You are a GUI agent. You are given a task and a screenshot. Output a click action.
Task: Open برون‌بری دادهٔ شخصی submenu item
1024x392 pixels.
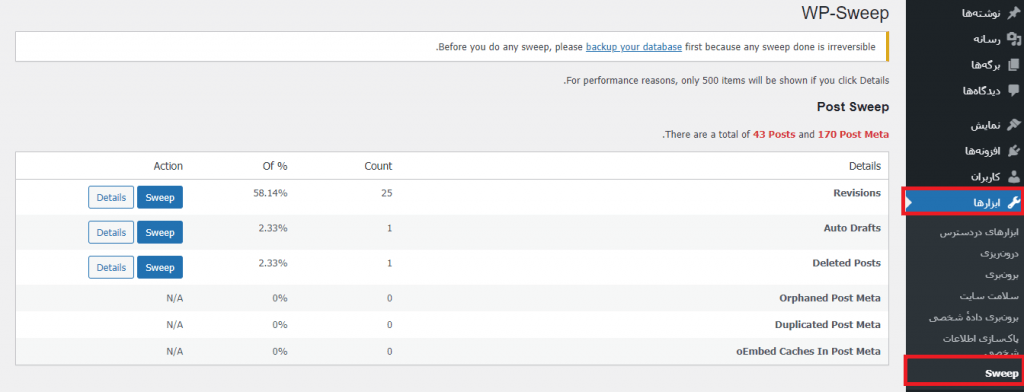[974, 318]
